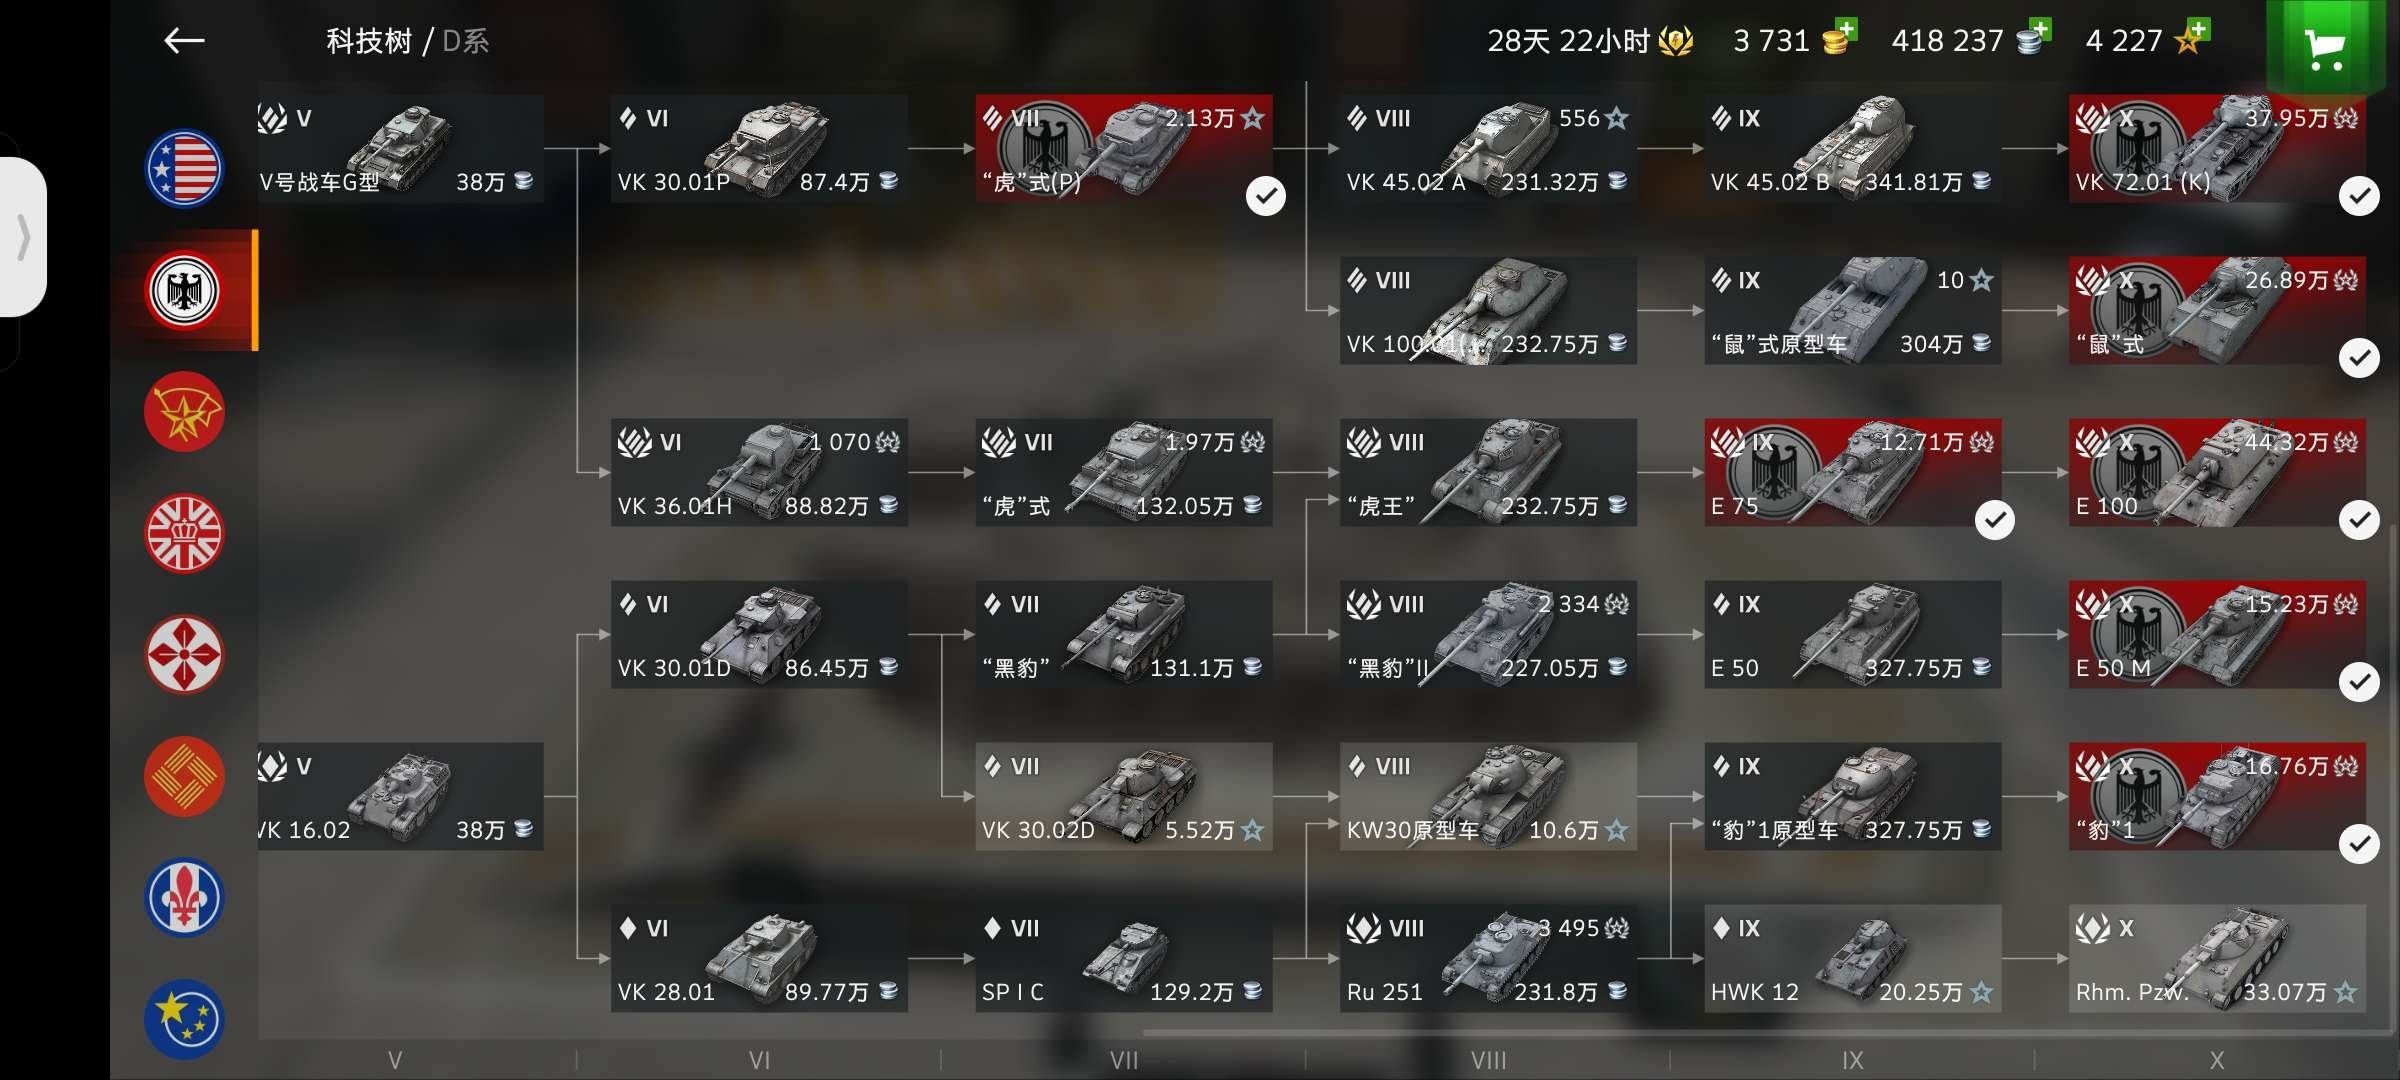
Task: Open the Ru 251 tank card
Action: [1488, 958]
